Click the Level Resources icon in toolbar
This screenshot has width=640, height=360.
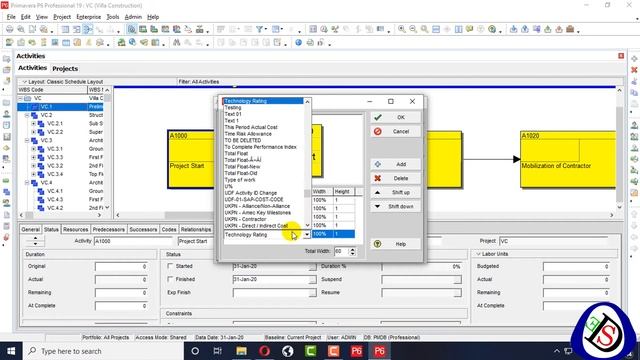click(335, 29)
